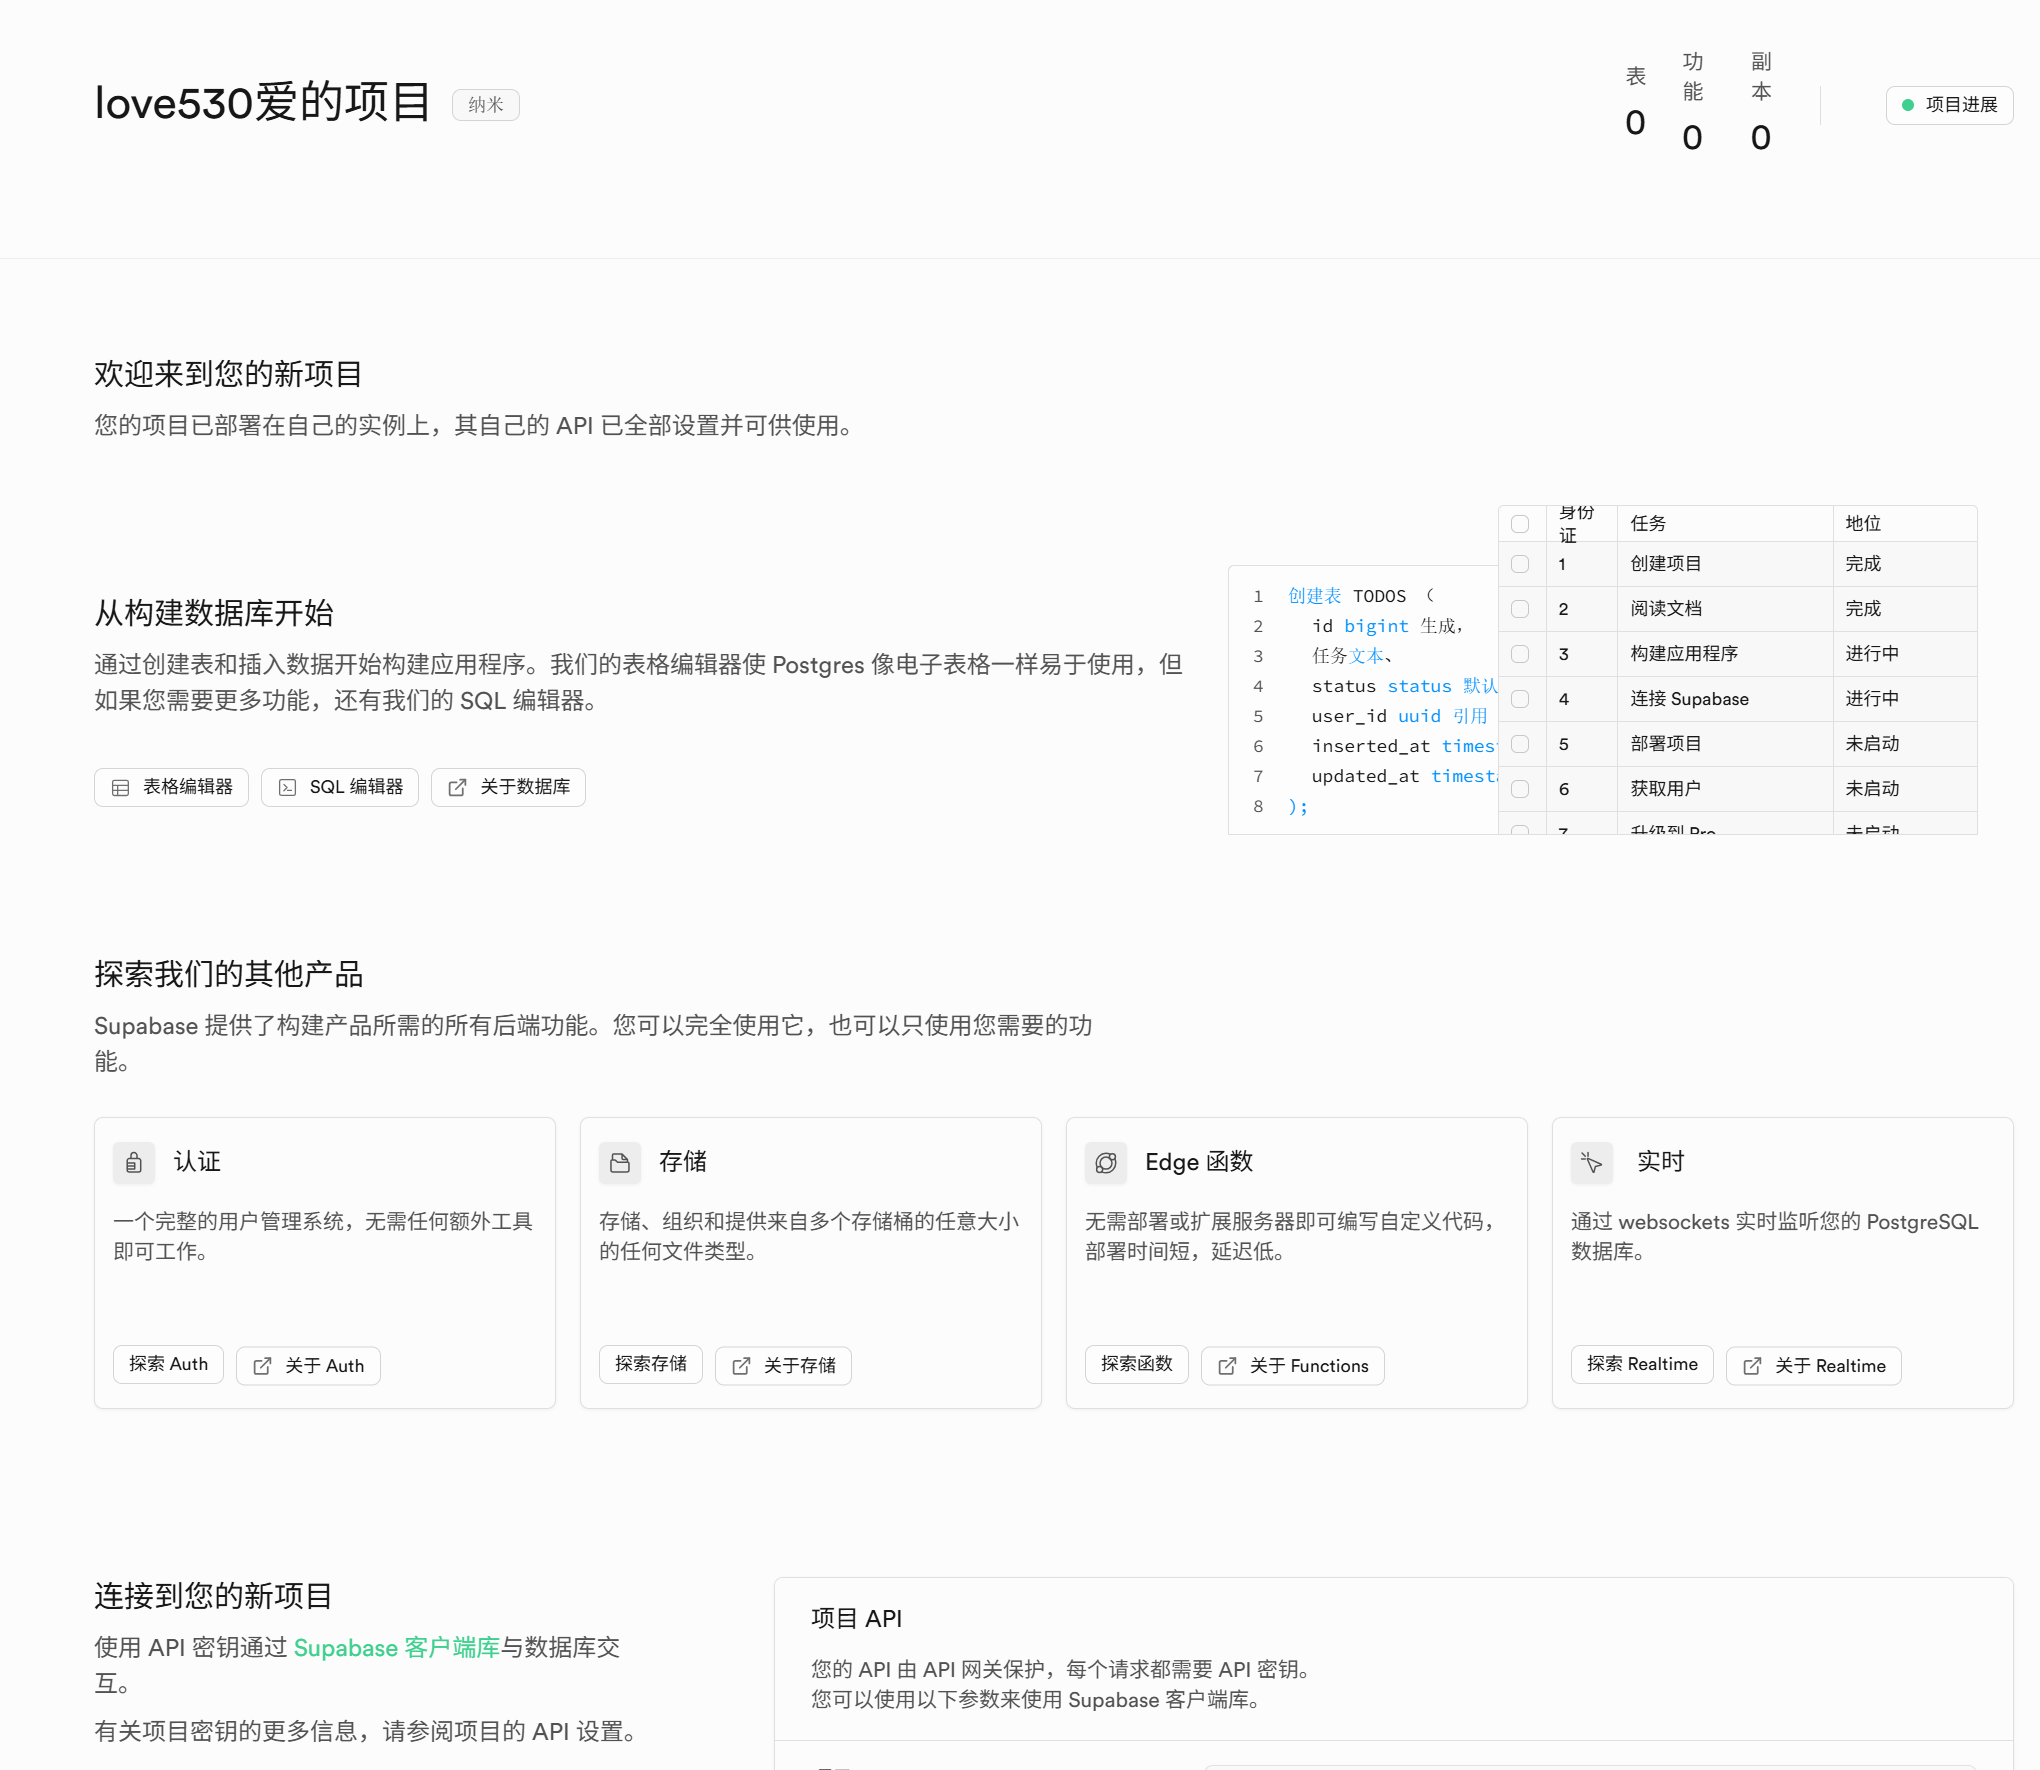Open 关于 Functions docs link
This screenshot has height=1770, width=2040.
[x=1293, y=1366]
